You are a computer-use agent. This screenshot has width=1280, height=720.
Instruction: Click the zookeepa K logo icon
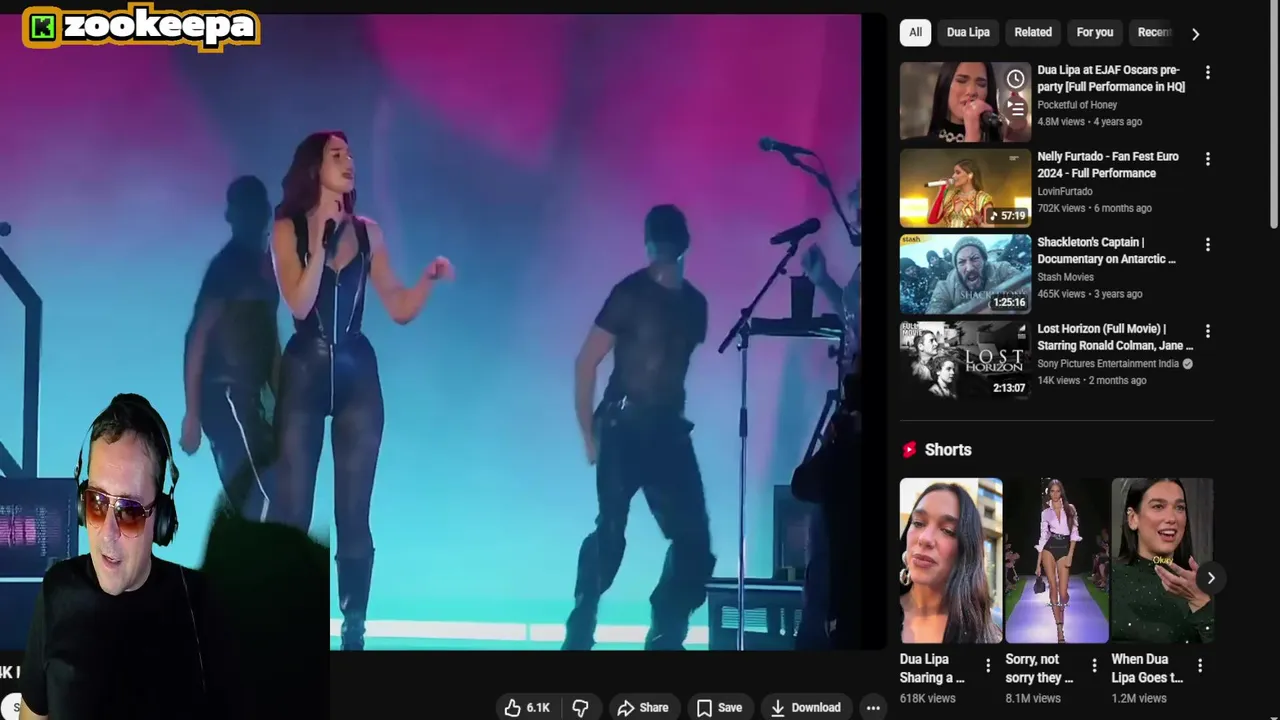pos(42,28)
